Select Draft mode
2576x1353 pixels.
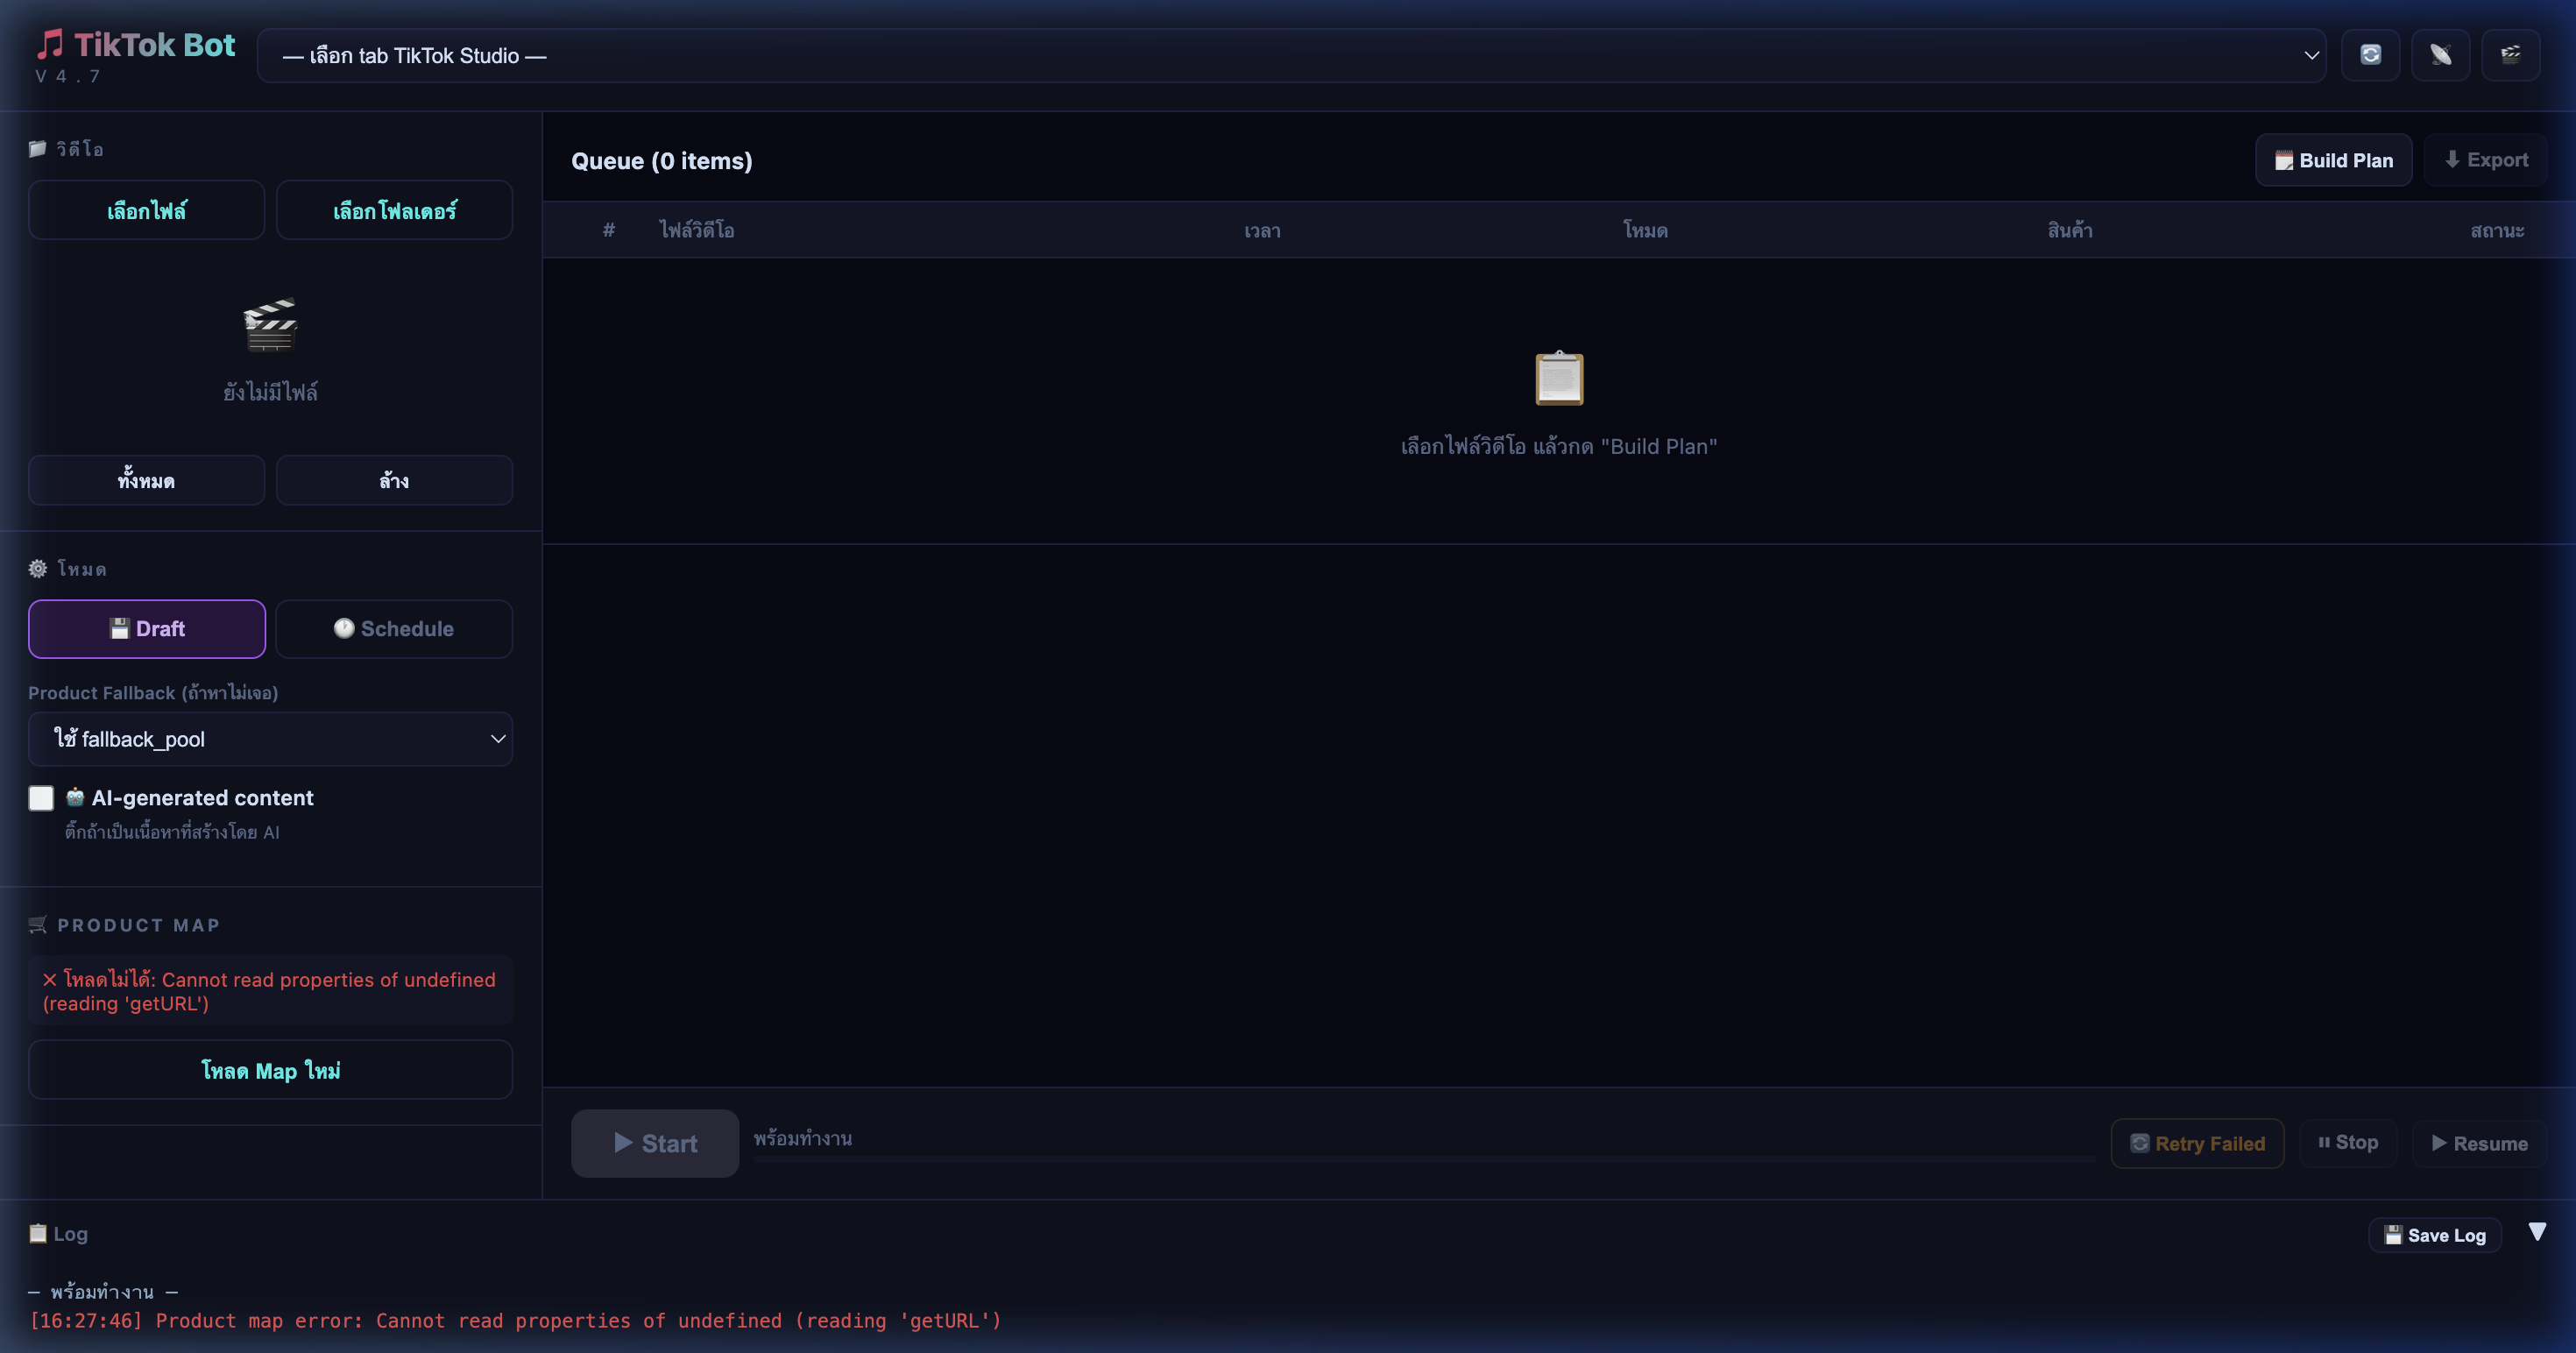pyautogui.click(x=147, y=629)
